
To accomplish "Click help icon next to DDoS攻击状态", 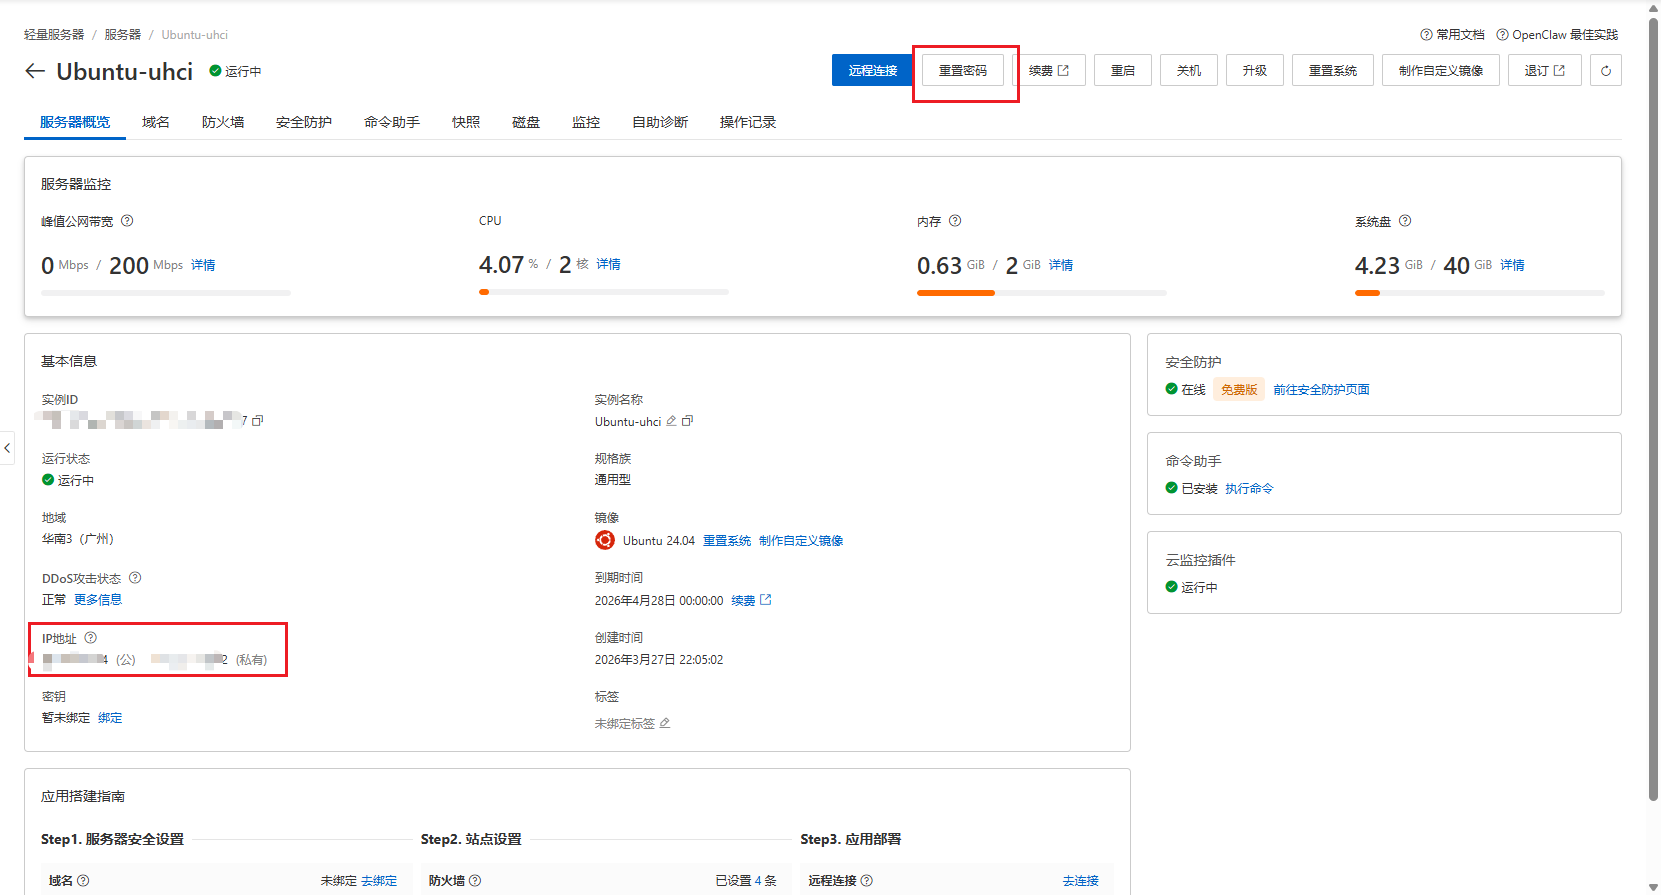I will [x=135, y=578].
